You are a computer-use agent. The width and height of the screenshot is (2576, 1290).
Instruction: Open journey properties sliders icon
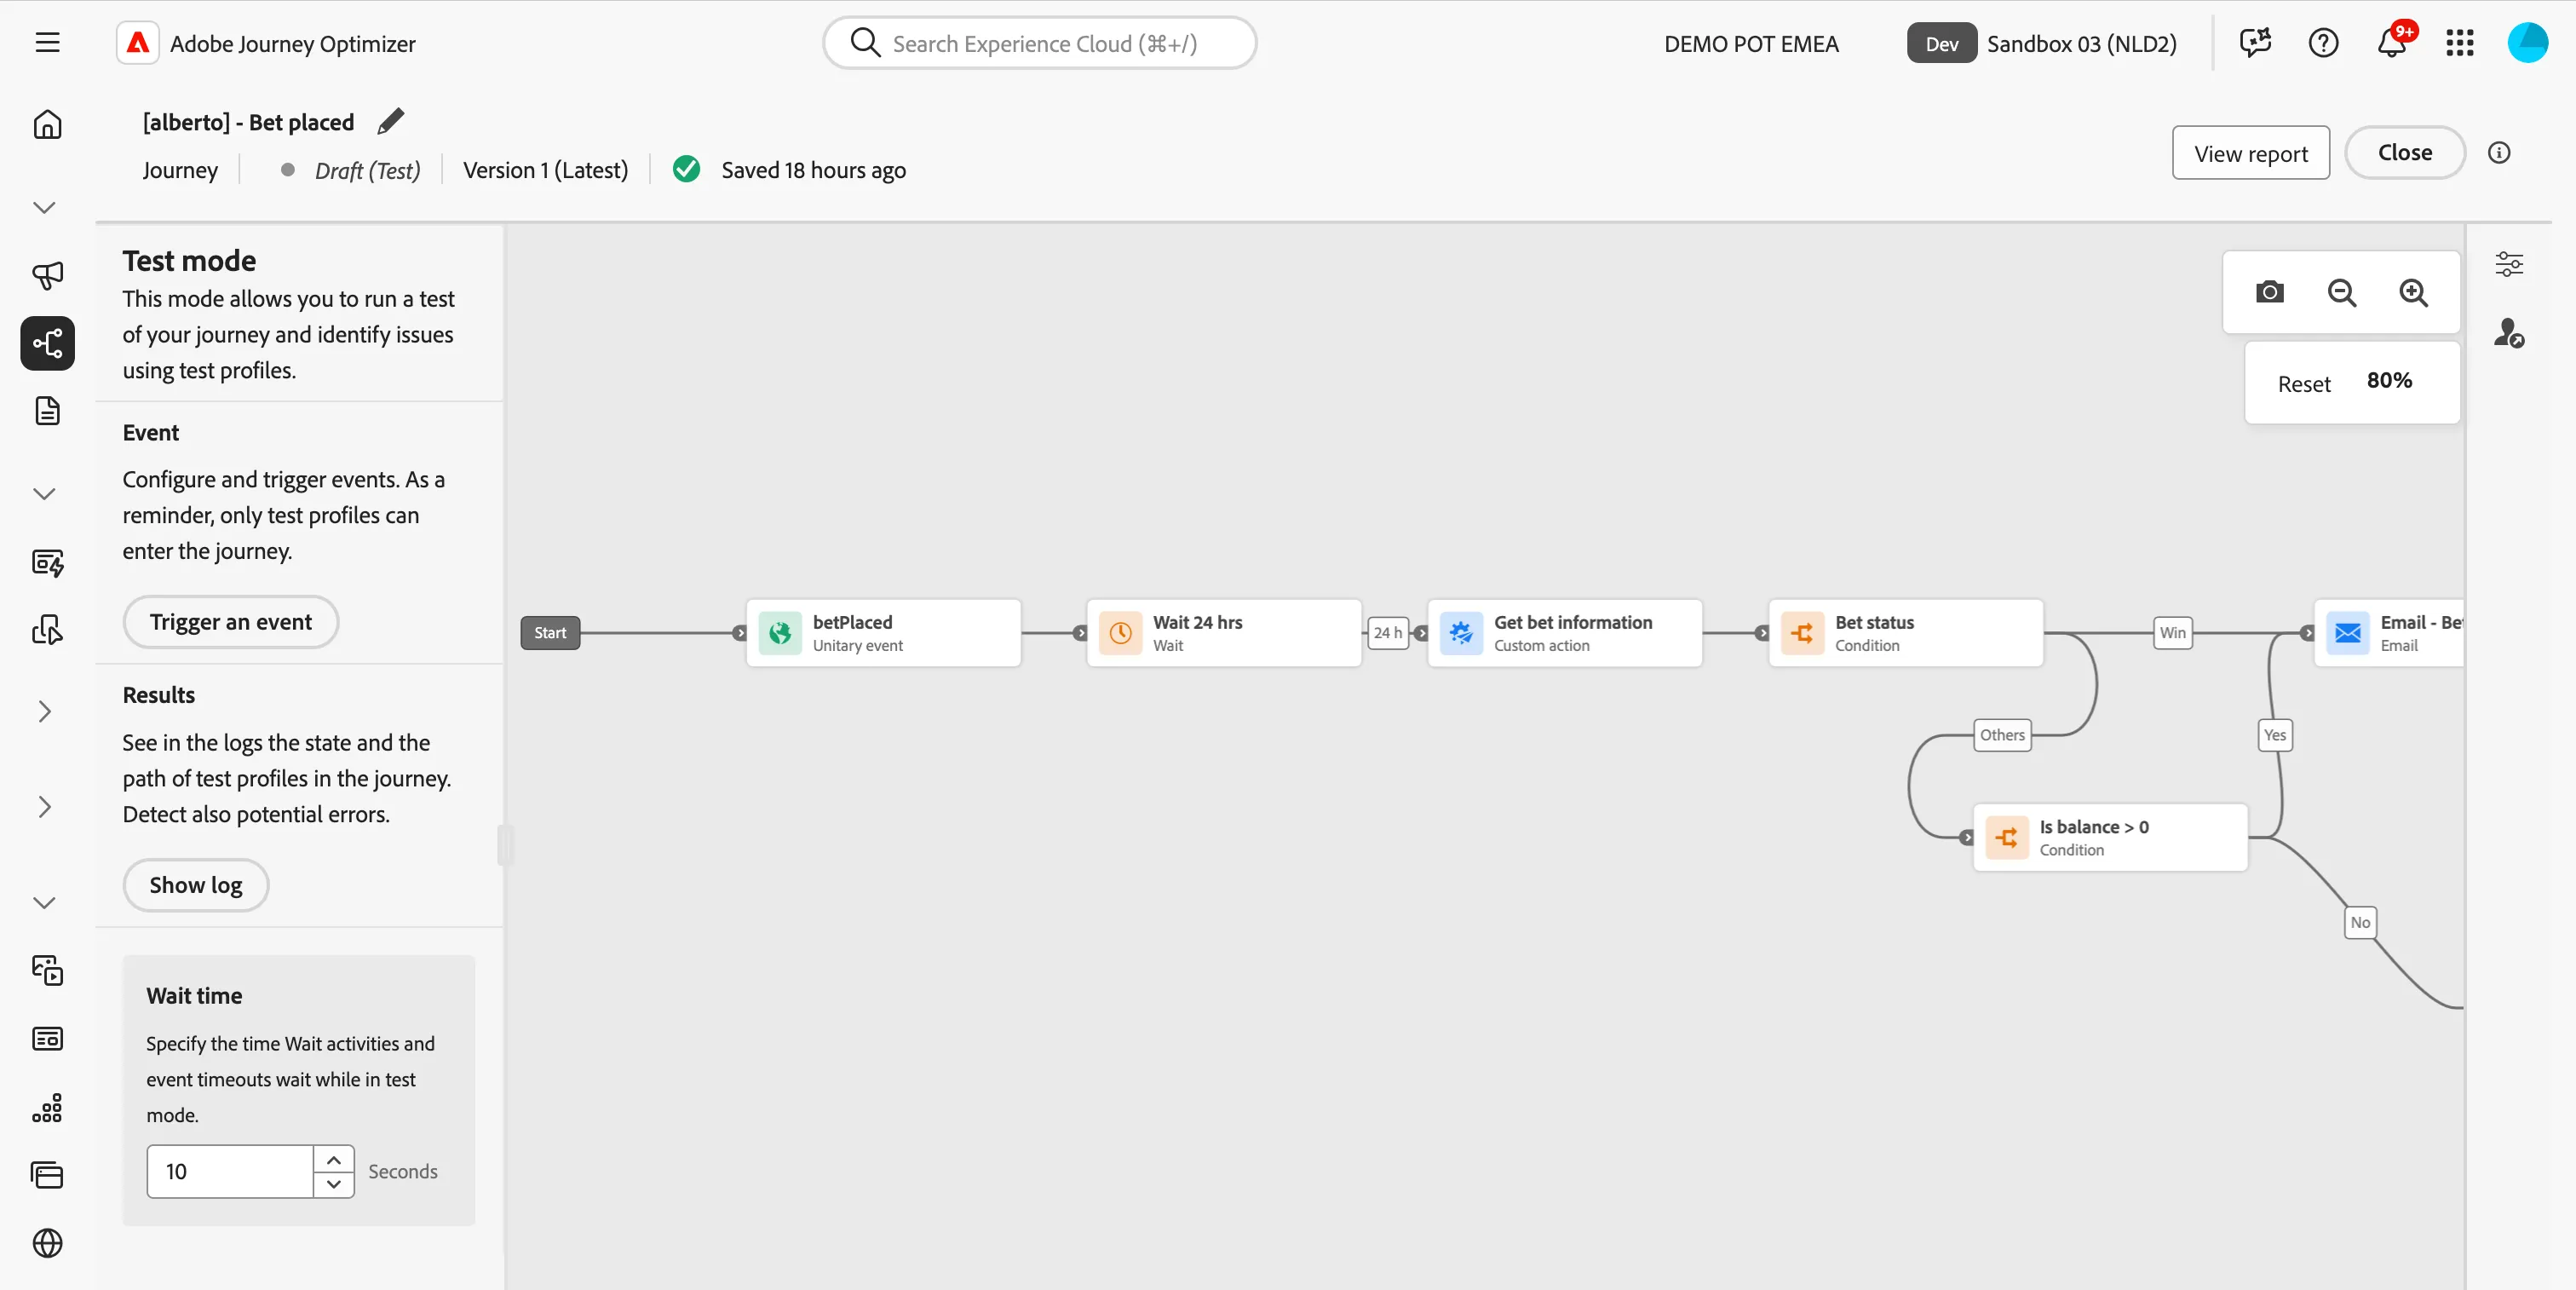click(x=2509, y=264)
